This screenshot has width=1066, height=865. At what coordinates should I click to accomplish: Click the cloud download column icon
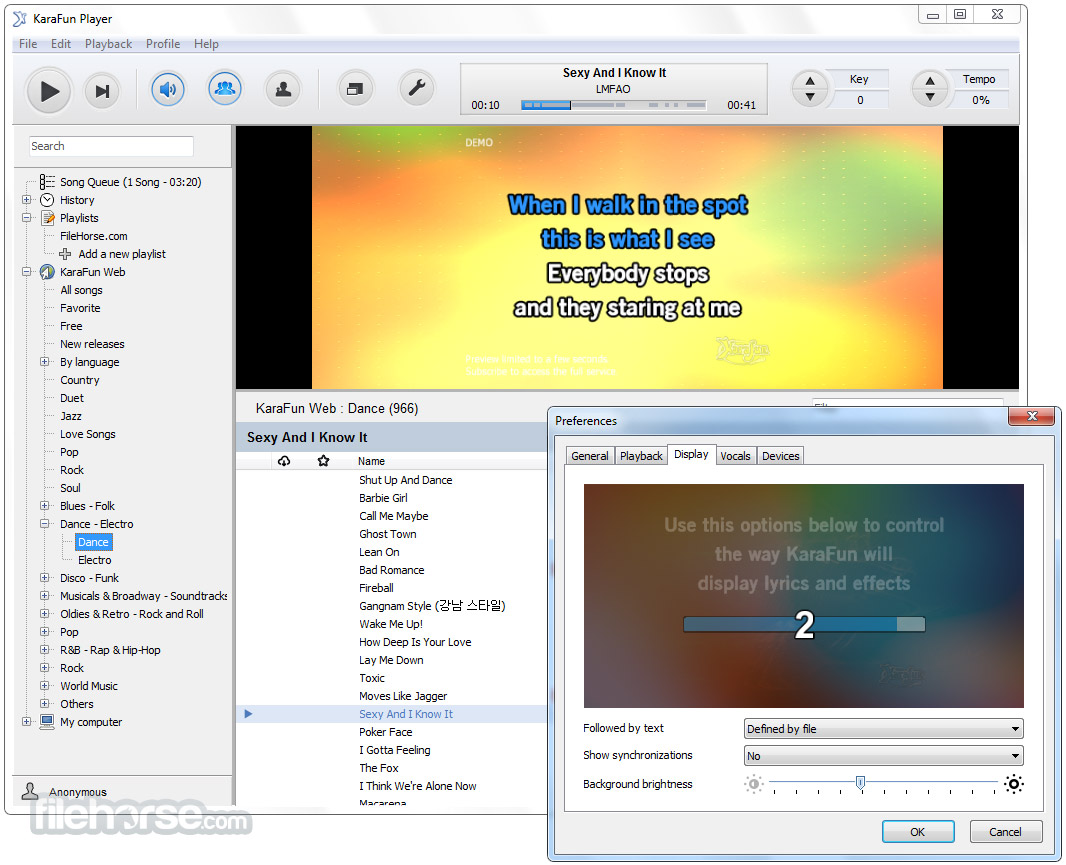pos(284,461)
